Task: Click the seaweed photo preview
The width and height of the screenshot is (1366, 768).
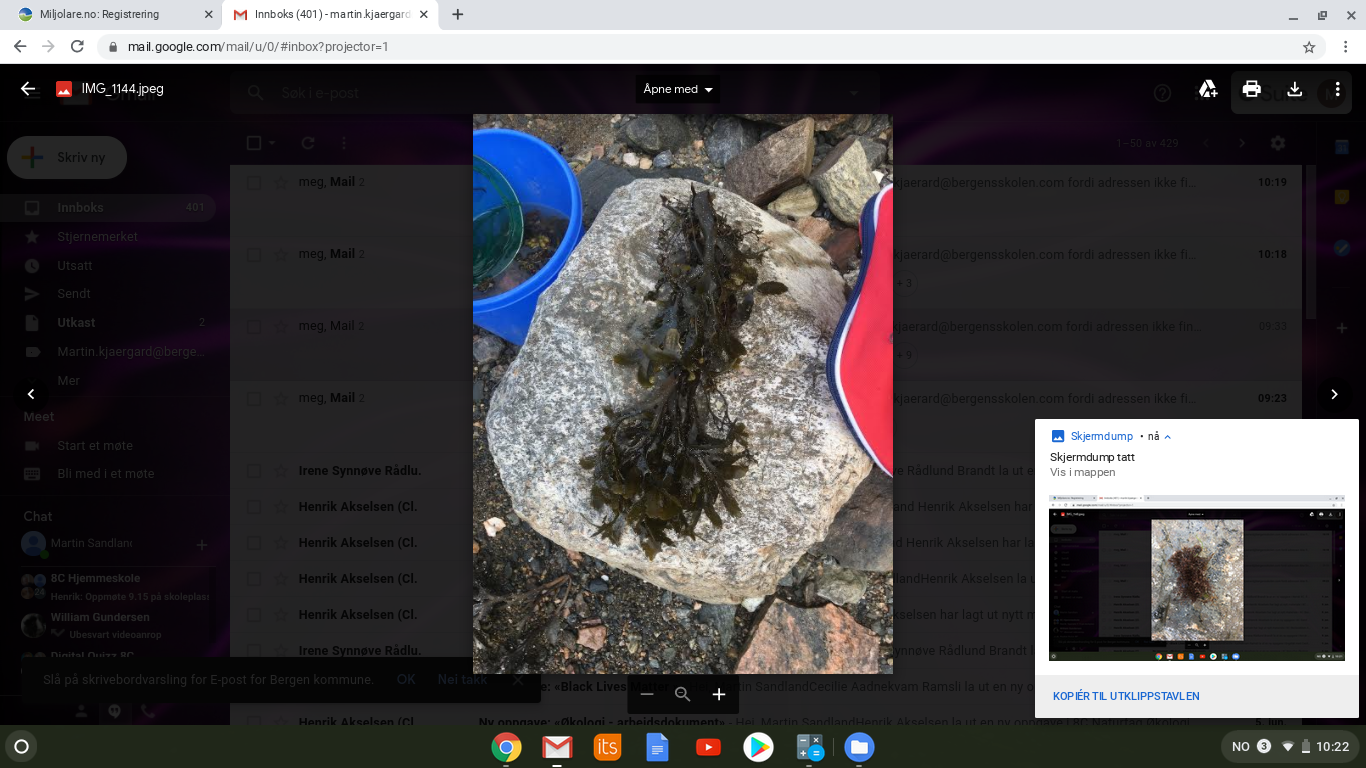Action: (x=683, y=393)
